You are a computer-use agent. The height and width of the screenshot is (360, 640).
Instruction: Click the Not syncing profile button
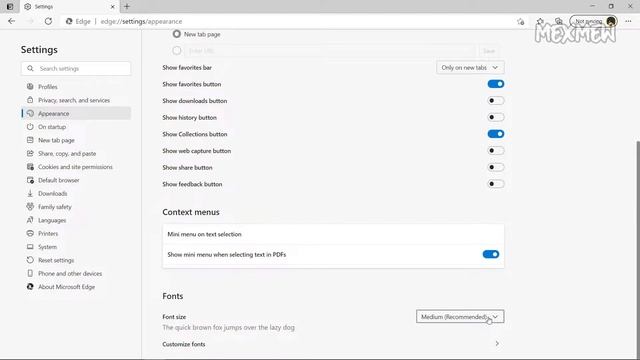click(593, 21)
